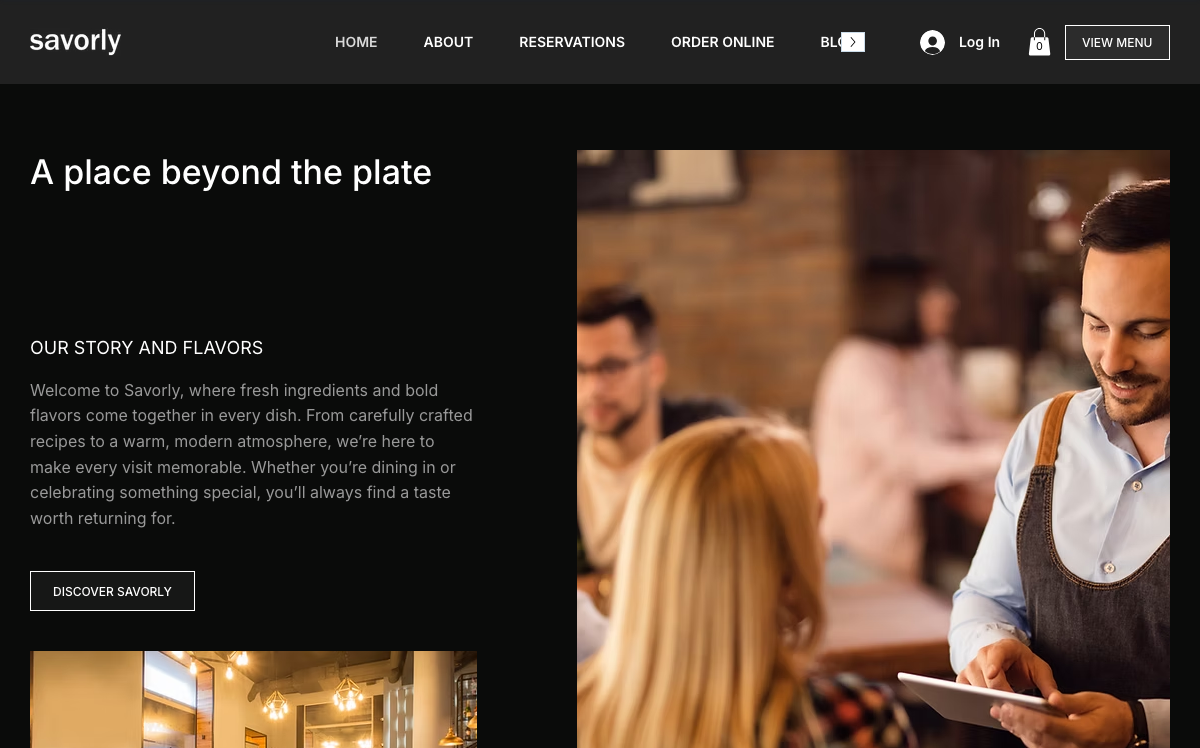Image resolution: width=1200 pixels, height=748 pixels.
Task: Select RESERVATIONS in the navigation bar
Action: [x=572, y=42]
